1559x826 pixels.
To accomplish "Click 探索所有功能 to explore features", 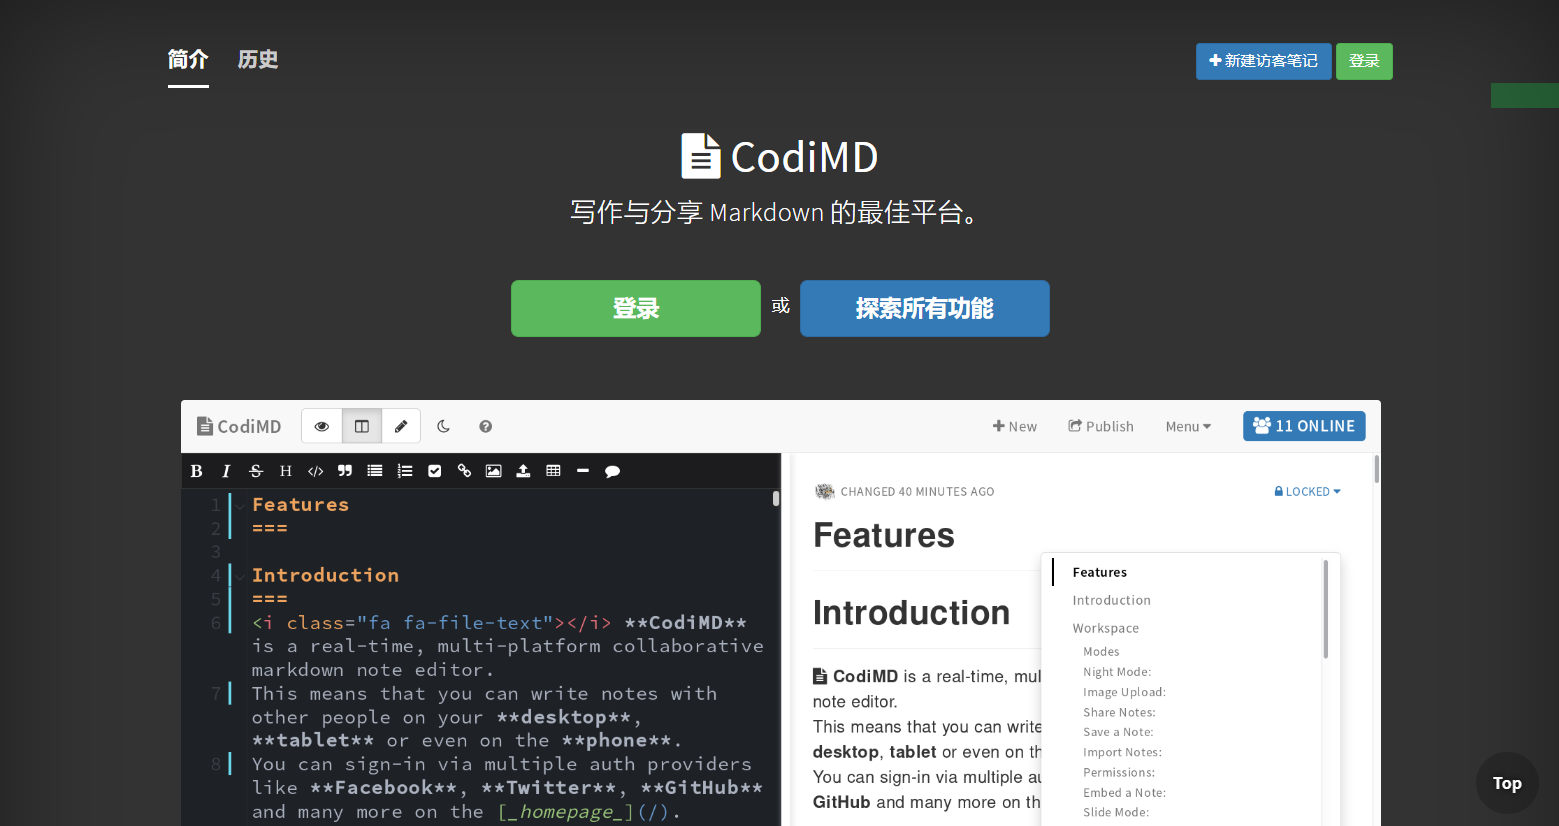I will tap(924, 308).
